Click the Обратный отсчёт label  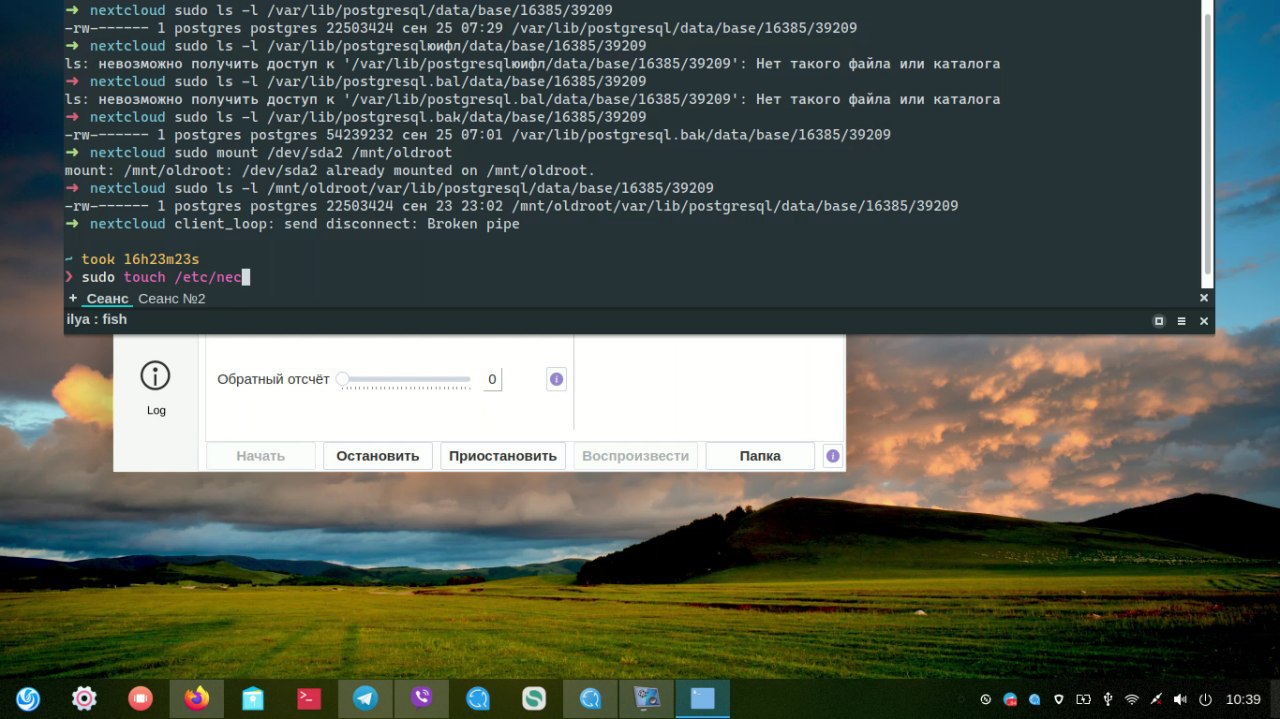273,379
